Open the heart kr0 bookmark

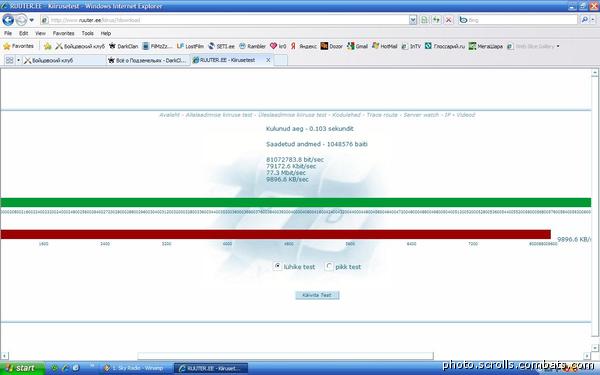pyautogui.click(x=278, y=46)
